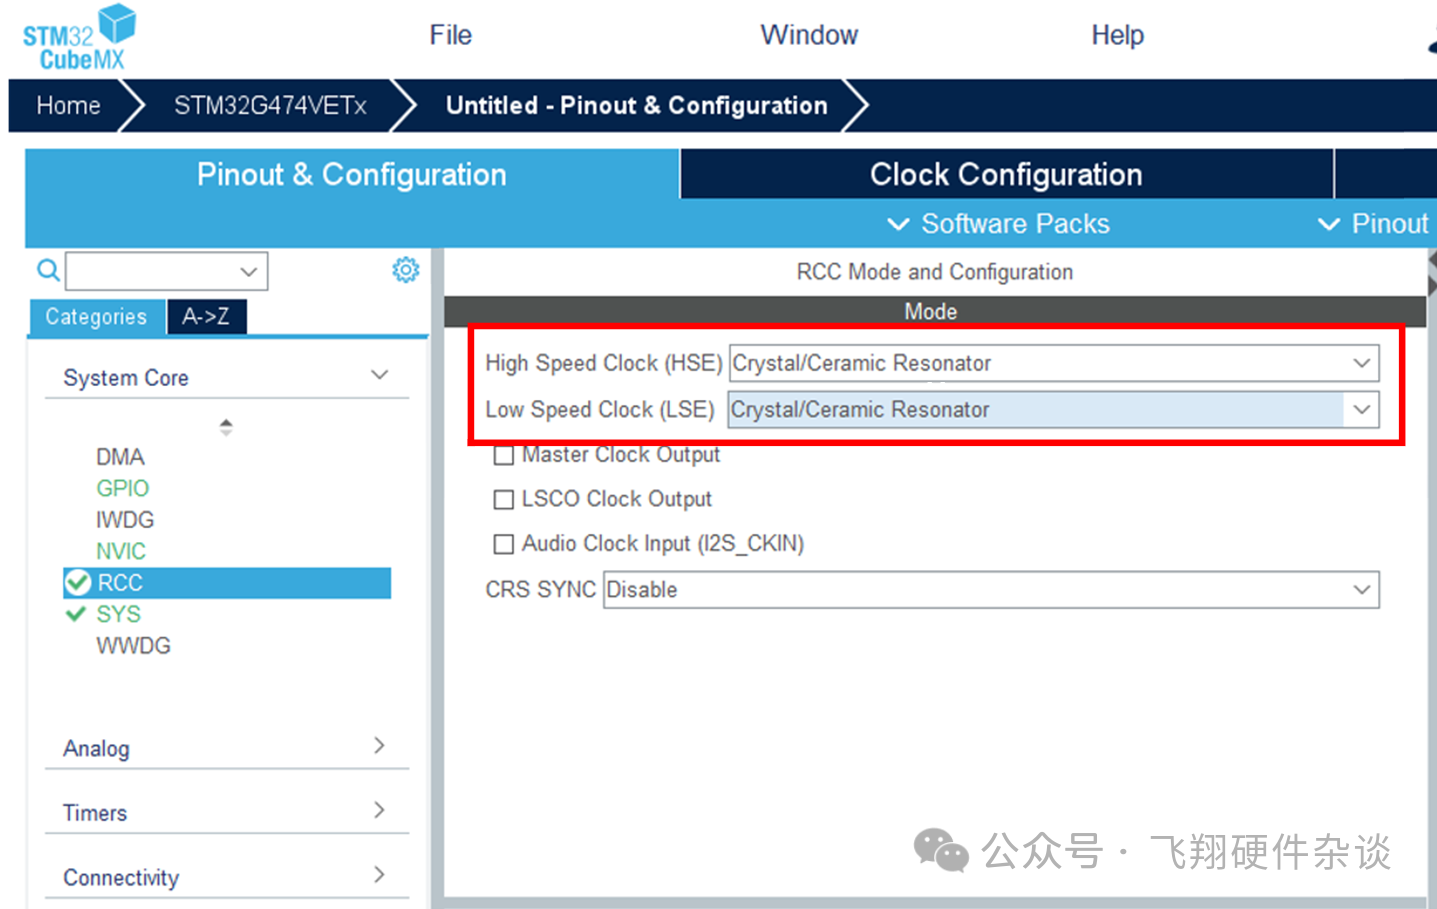Select the Categories tab
Image resolution: width=1437 pixels, height=909 pixels.
click(96, 317)
